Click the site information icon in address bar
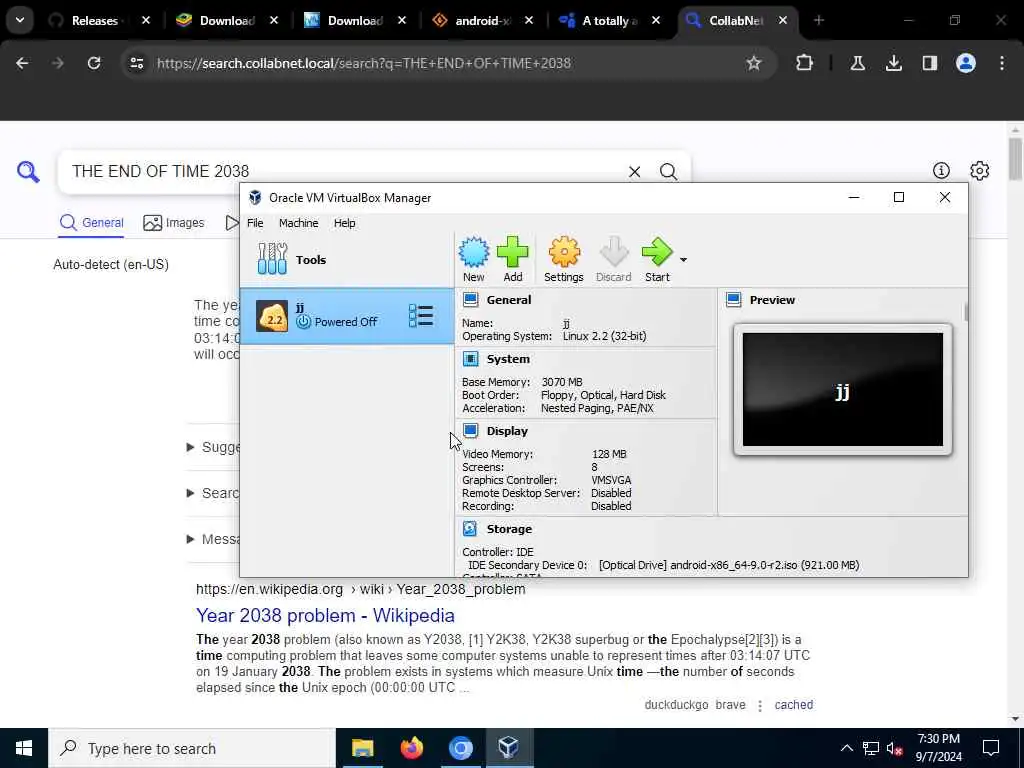Image resolution: width=1024 pixels, height=768 pixels. 136,63
